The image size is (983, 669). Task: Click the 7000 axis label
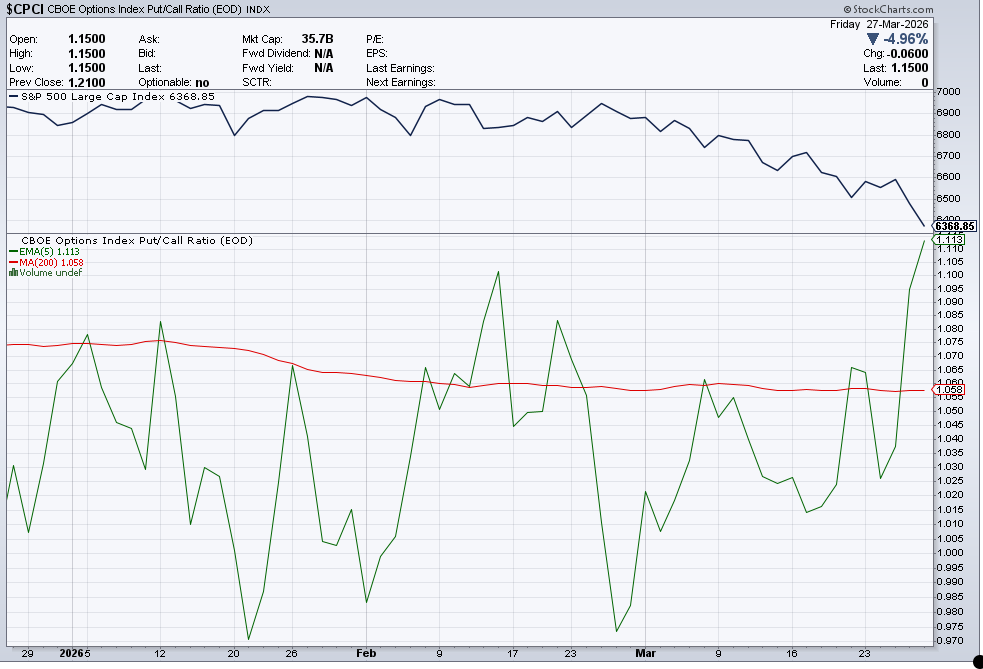(948, 92)
